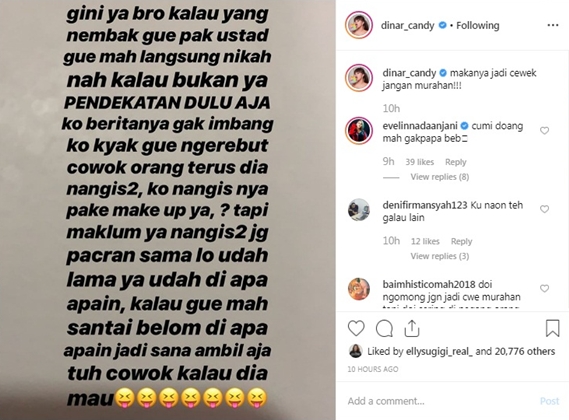Image resolution: width=569 pixels, height=420 pixels.
Task: Save the post using the bookmark icon
Action: click(x=552, y=328)
